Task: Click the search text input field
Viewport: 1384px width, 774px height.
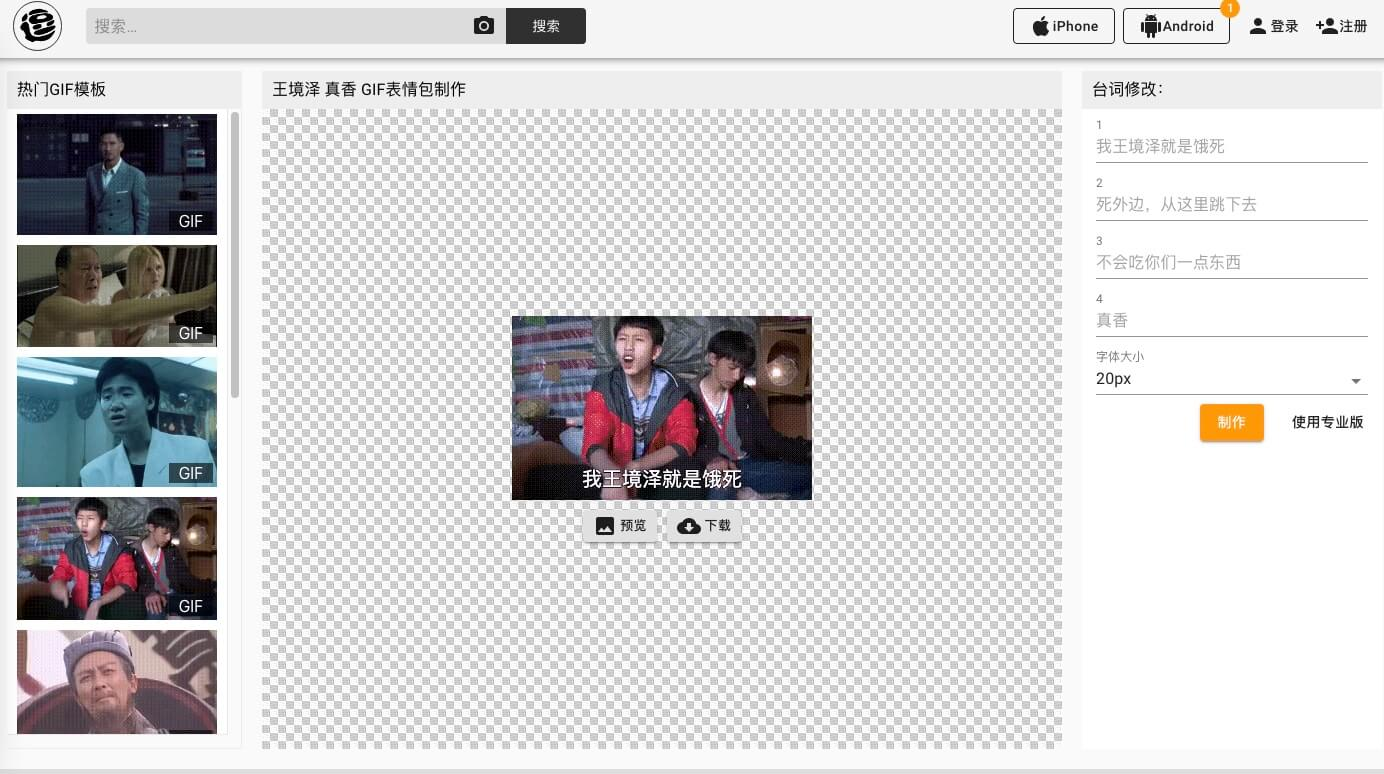Action: (280, 26)
